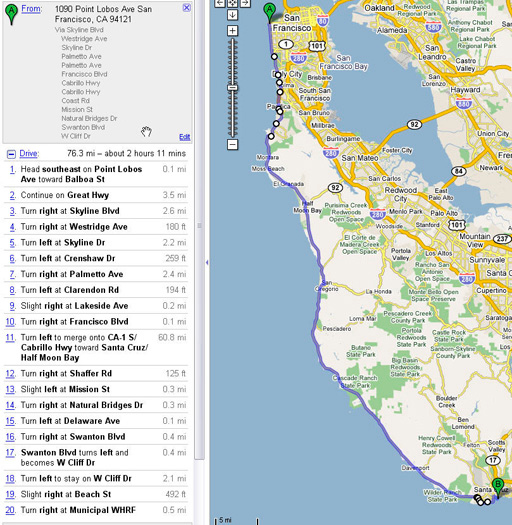This screenshot has height=525, width=512.
Task: Select the Swanton Blvd via entry
Action: (x=83, y=127)
